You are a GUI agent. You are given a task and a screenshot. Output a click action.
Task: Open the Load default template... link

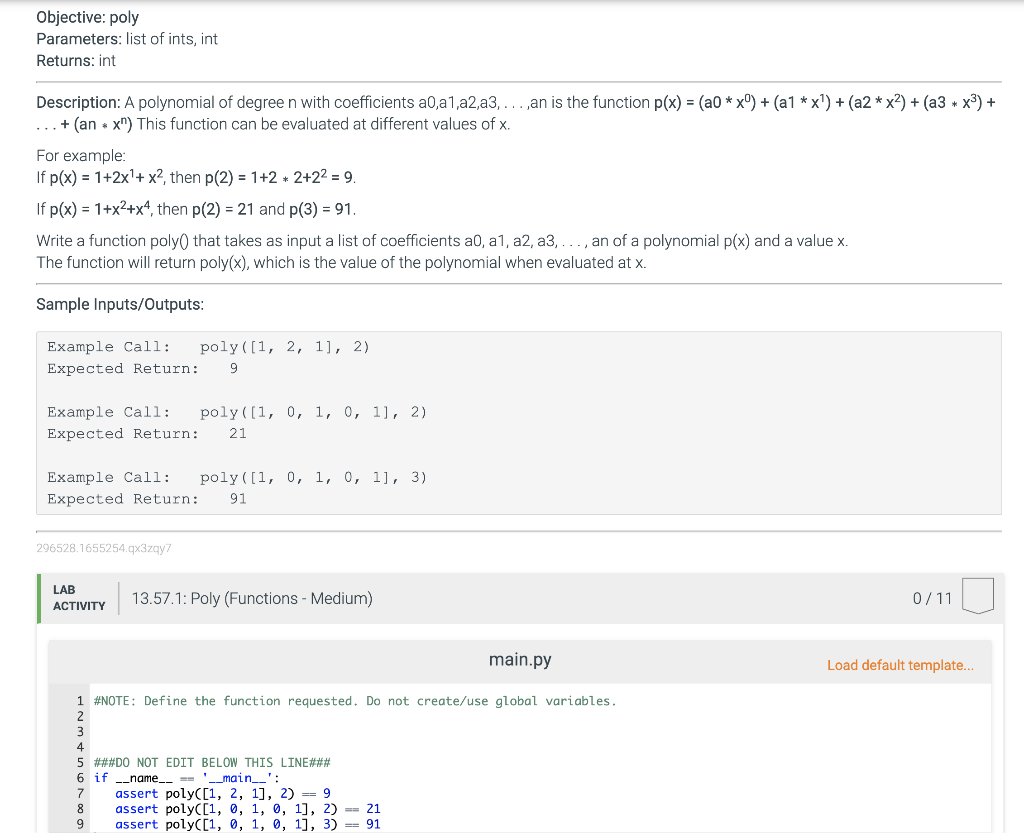(899, 665)
